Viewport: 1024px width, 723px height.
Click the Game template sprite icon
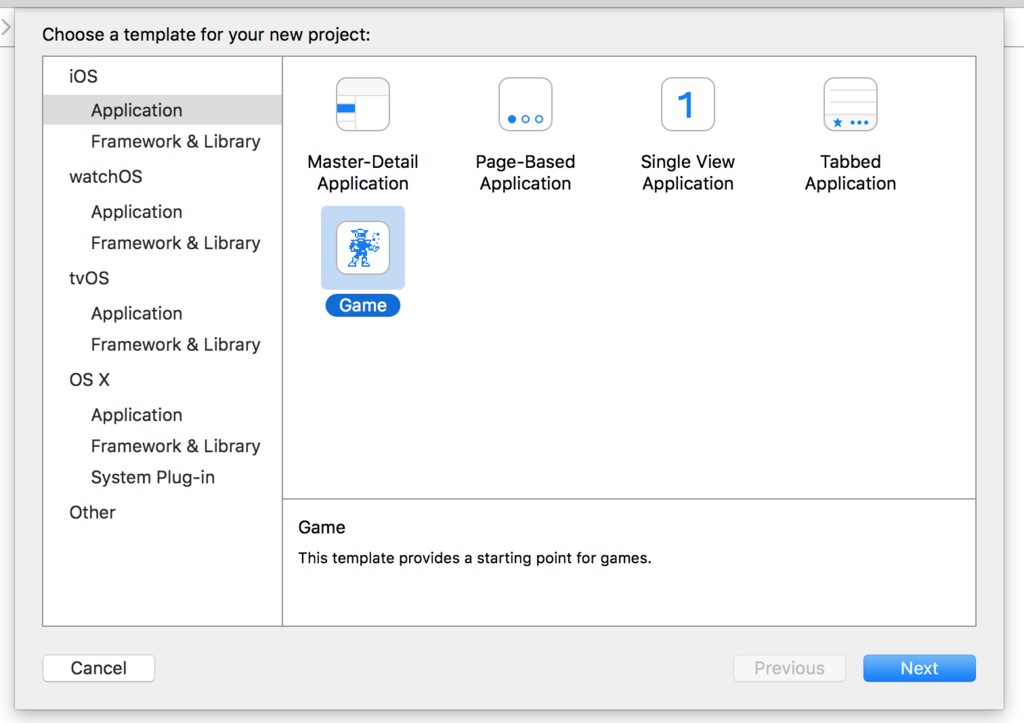362,248
